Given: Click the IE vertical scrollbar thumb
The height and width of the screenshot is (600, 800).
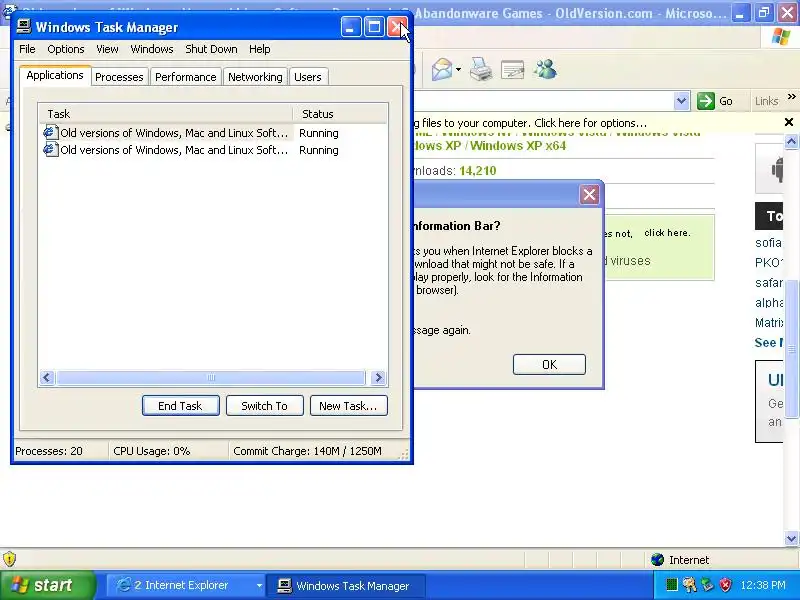Looking at the screenshot, I should point(791,349).
